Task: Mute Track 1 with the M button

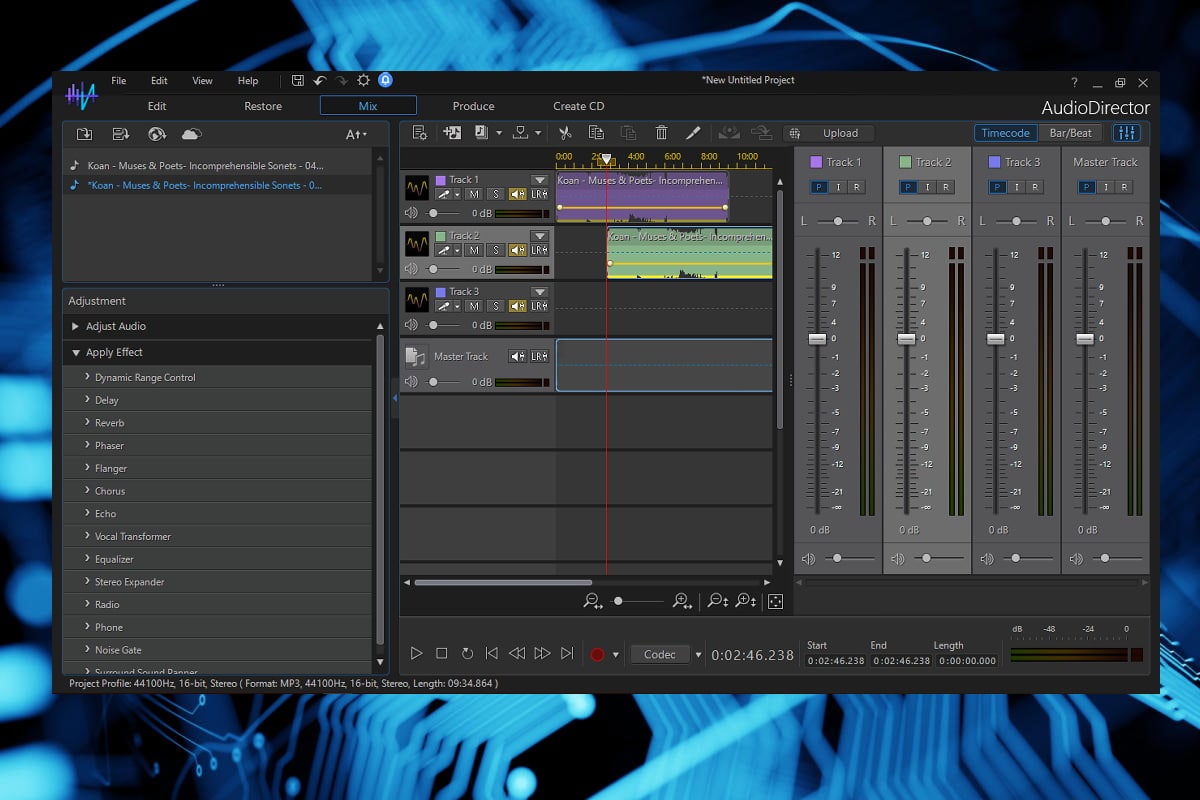Action: pos(473,194)
